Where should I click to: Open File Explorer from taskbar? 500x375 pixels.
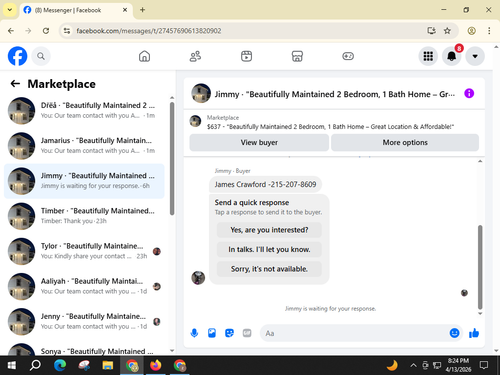[x=108, y=365]
